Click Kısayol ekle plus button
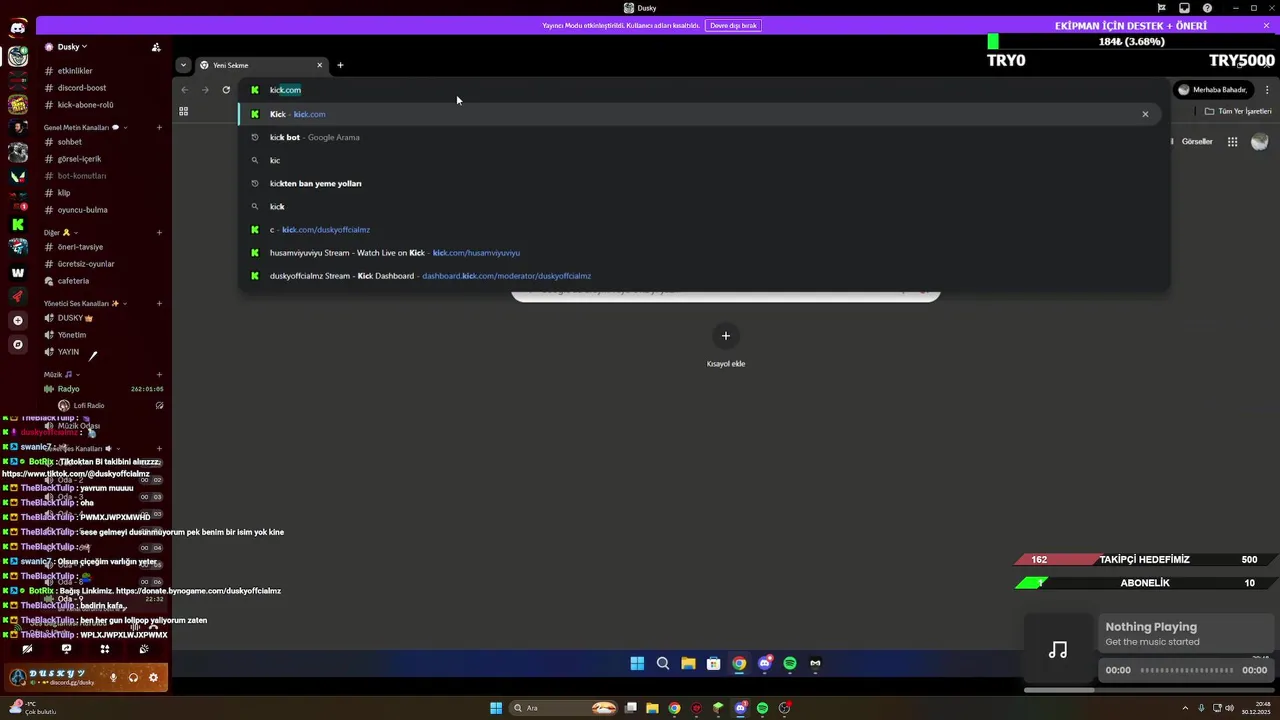 [x=726, y=336]
